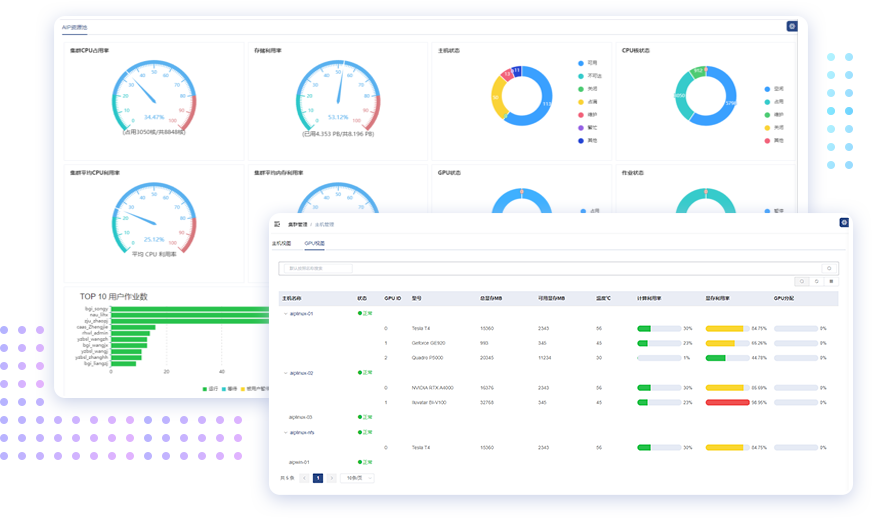
Task: Click the column settings icon above the table
Action: (831, 282)
